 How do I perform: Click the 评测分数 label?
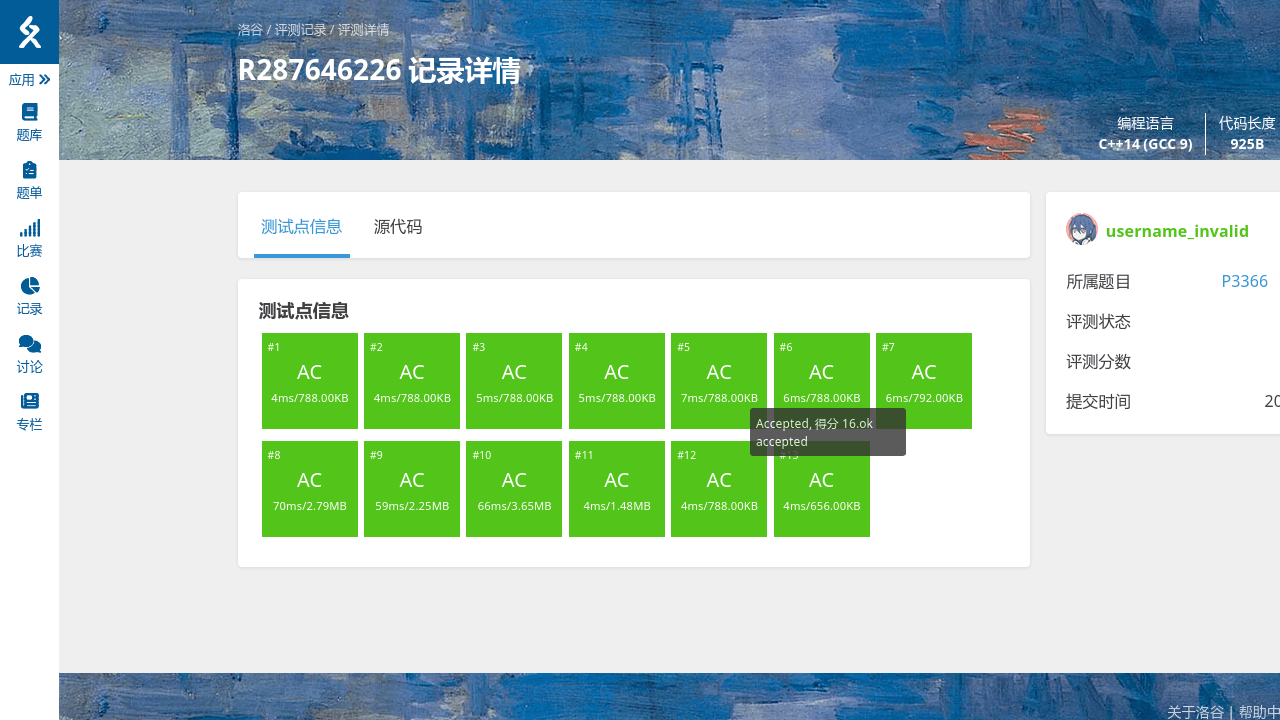pos(1098,362)
